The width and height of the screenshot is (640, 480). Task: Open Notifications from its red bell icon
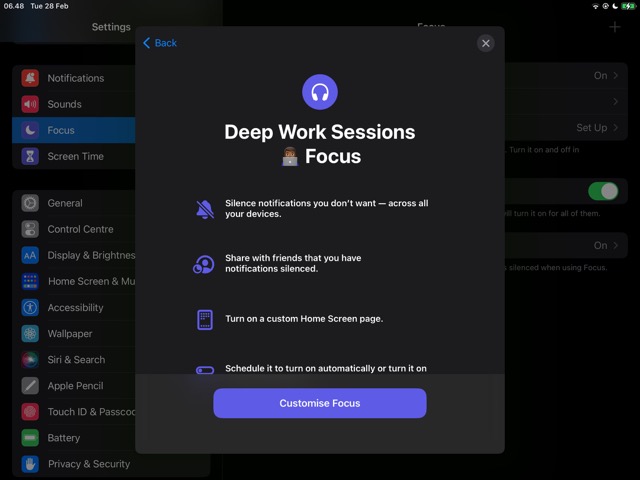point(30,78)
